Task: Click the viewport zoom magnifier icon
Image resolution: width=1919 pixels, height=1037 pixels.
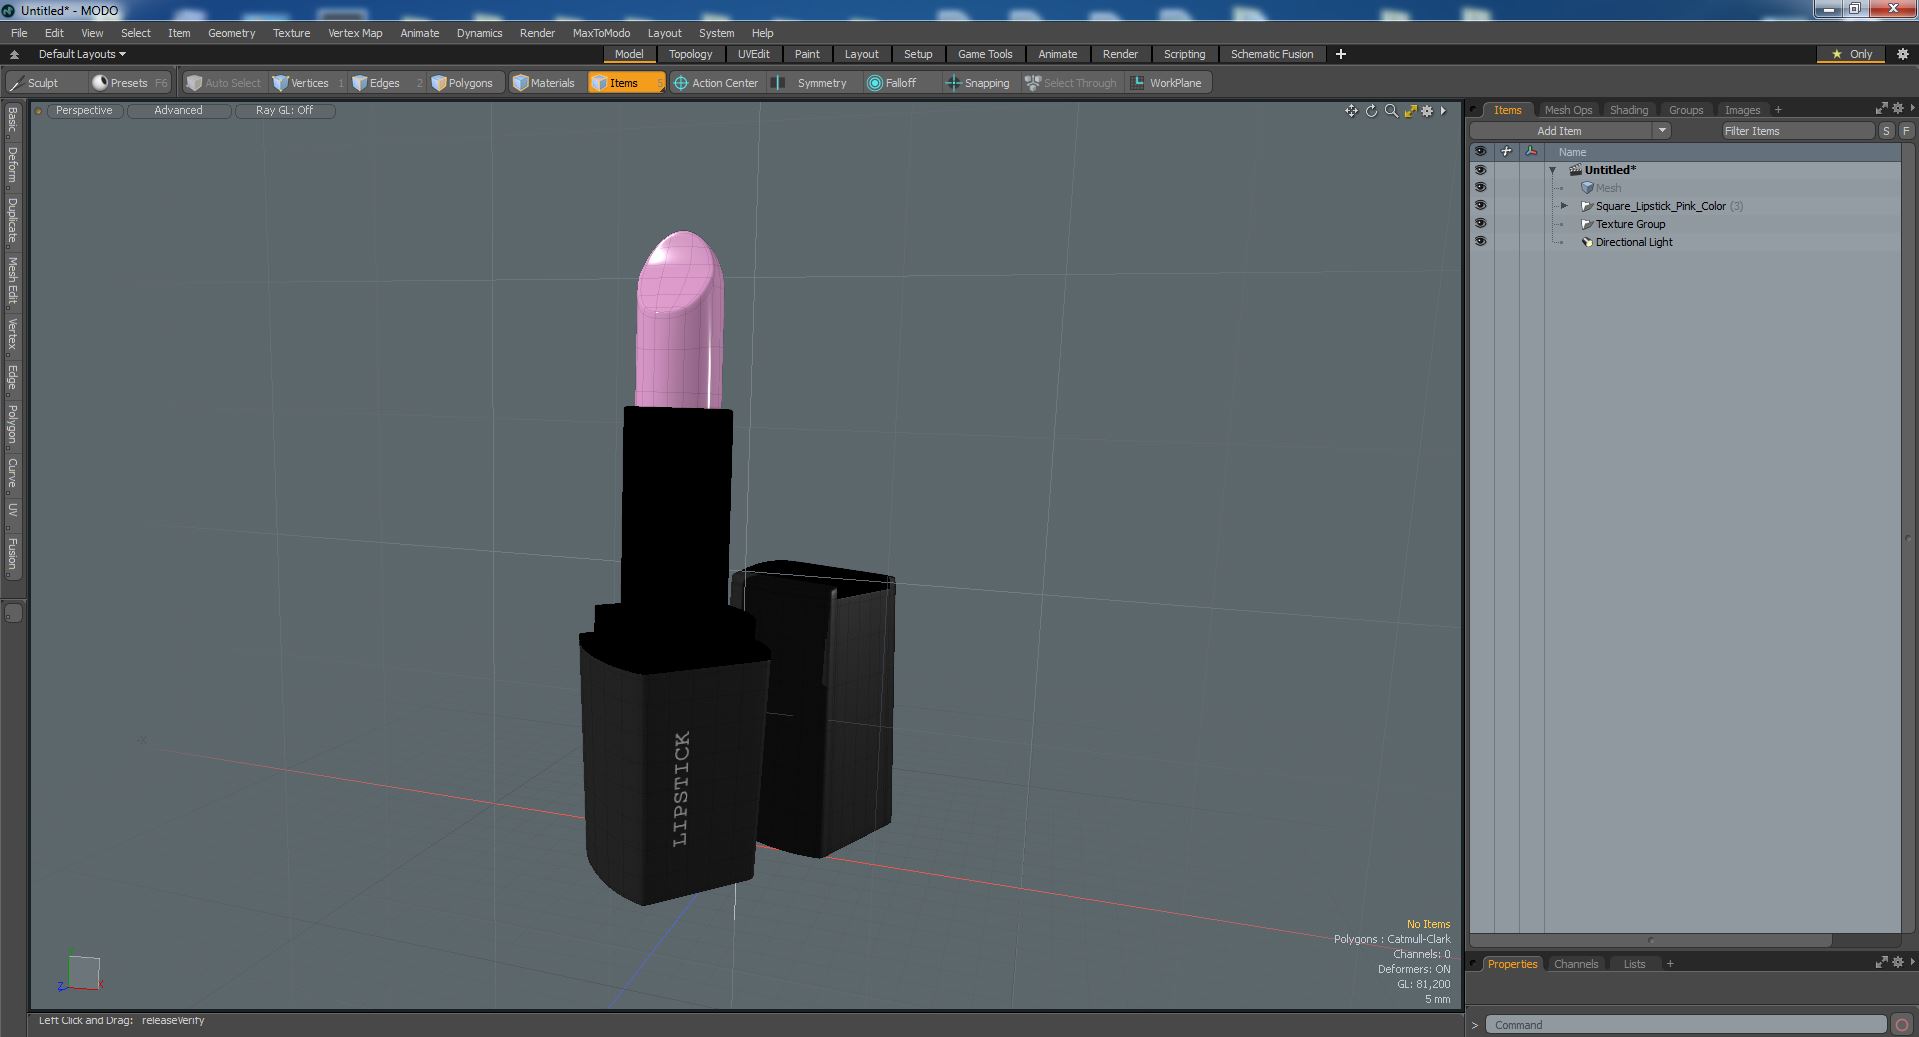Action: tap(1391, 111)
